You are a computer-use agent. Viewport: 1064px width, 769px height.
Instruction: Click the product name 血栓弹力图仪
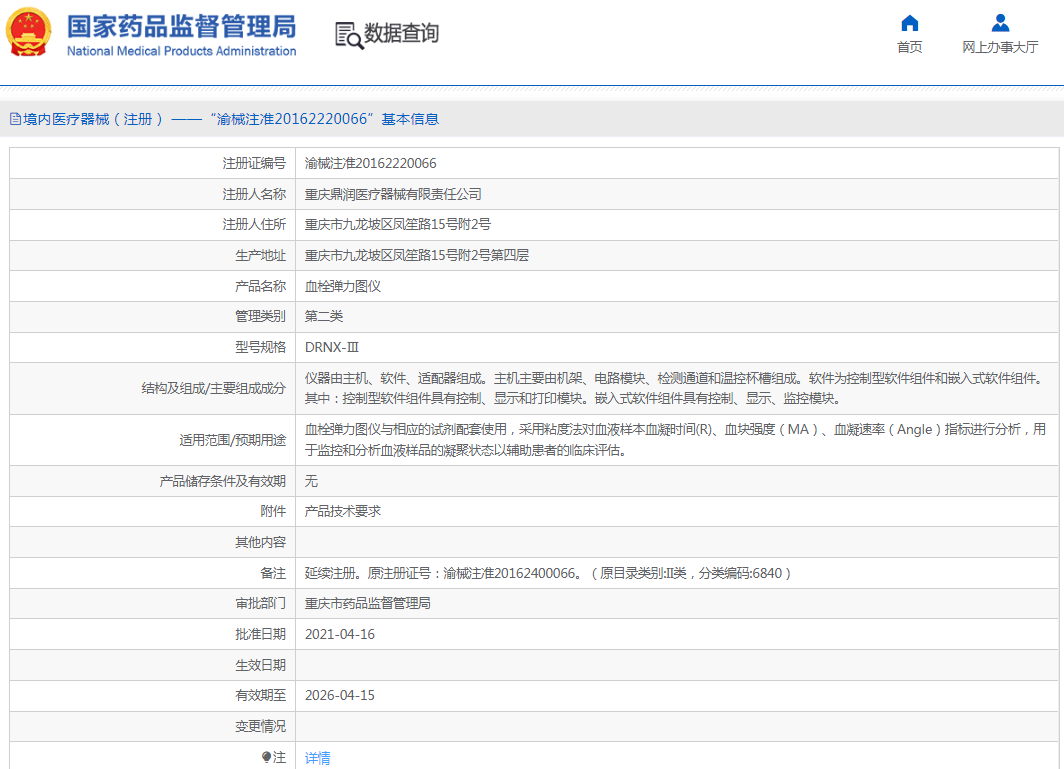342,286
